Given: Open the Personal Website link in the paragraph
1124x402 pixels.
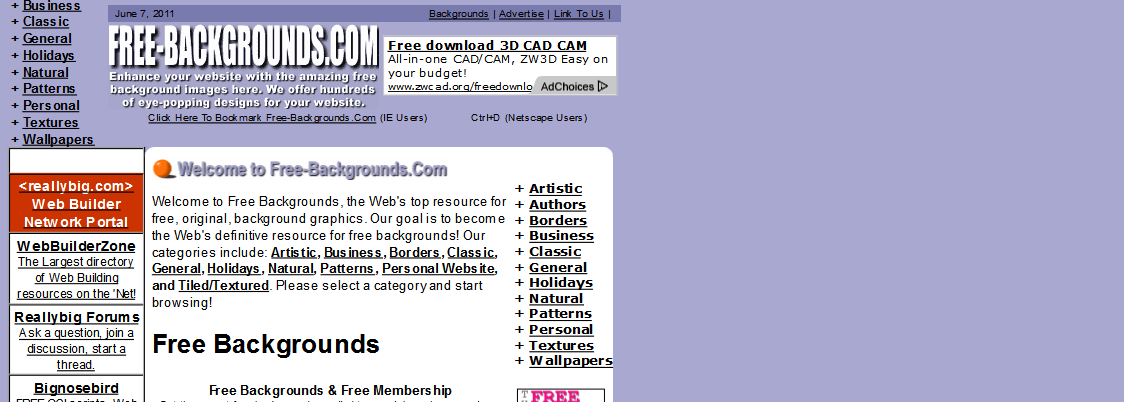Looking at the screenshot, I should tap(438, 269).
